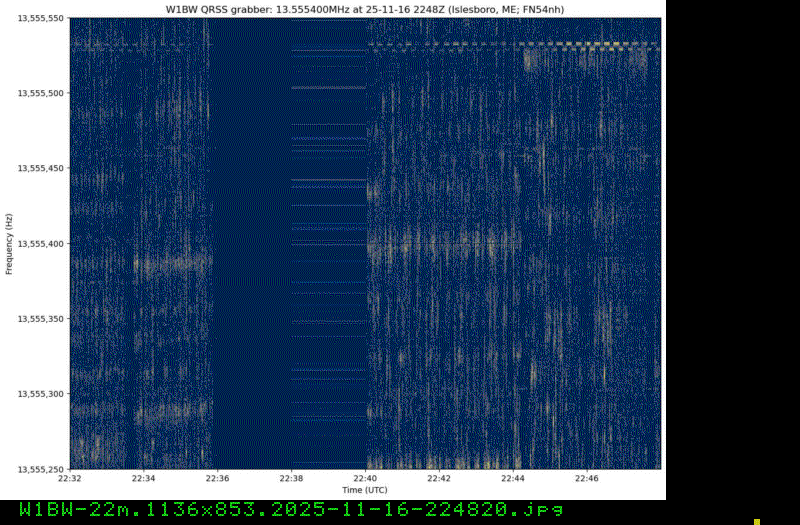Click the green filename caption text
The image size is (800, 525).
291,510
